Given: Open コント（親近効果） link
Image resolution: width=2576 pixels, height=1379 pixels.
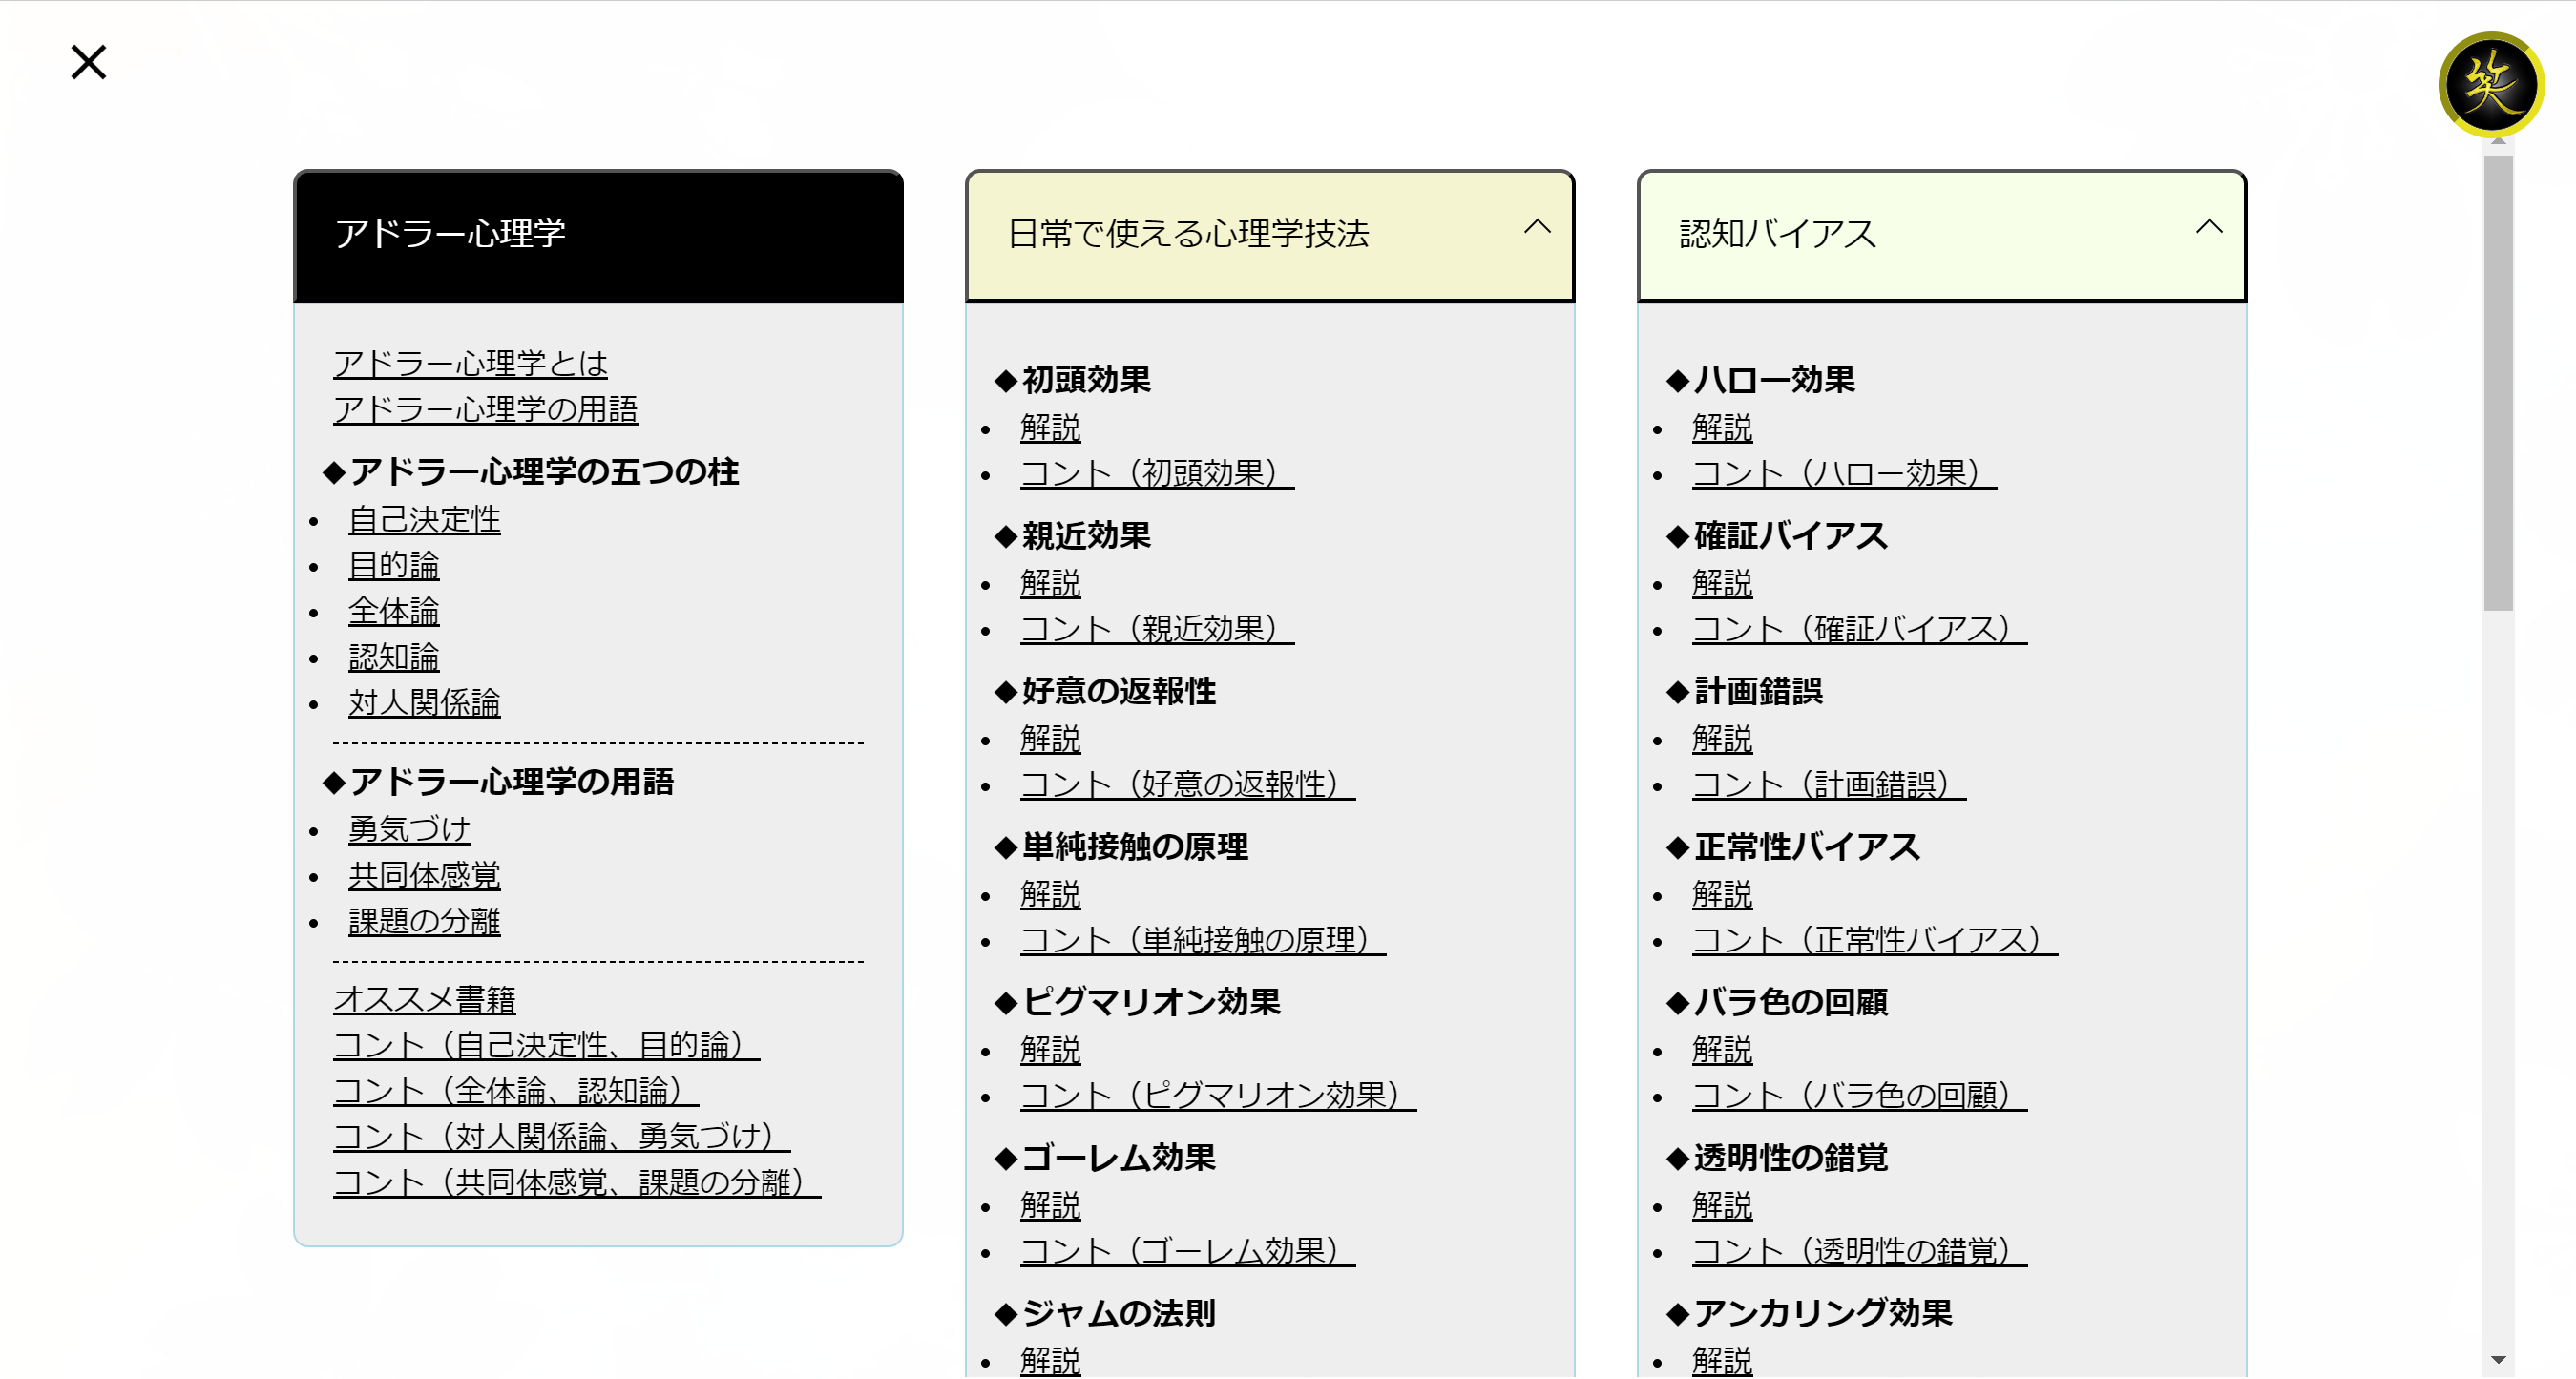Looking at the screenshot, I should (1157, 630).
